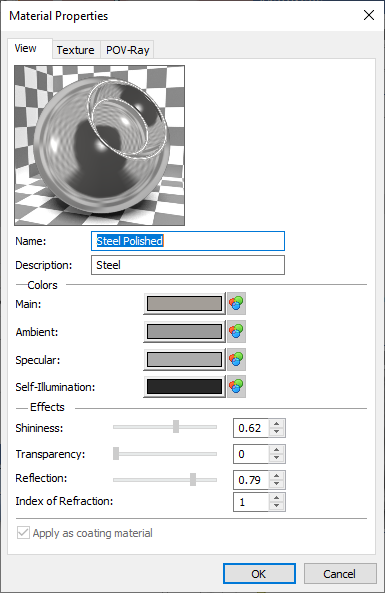The height and width of the screenshot is (593, 385).
Task: Increase Shininess value with up arrow
Action: [x=277, y=424]
